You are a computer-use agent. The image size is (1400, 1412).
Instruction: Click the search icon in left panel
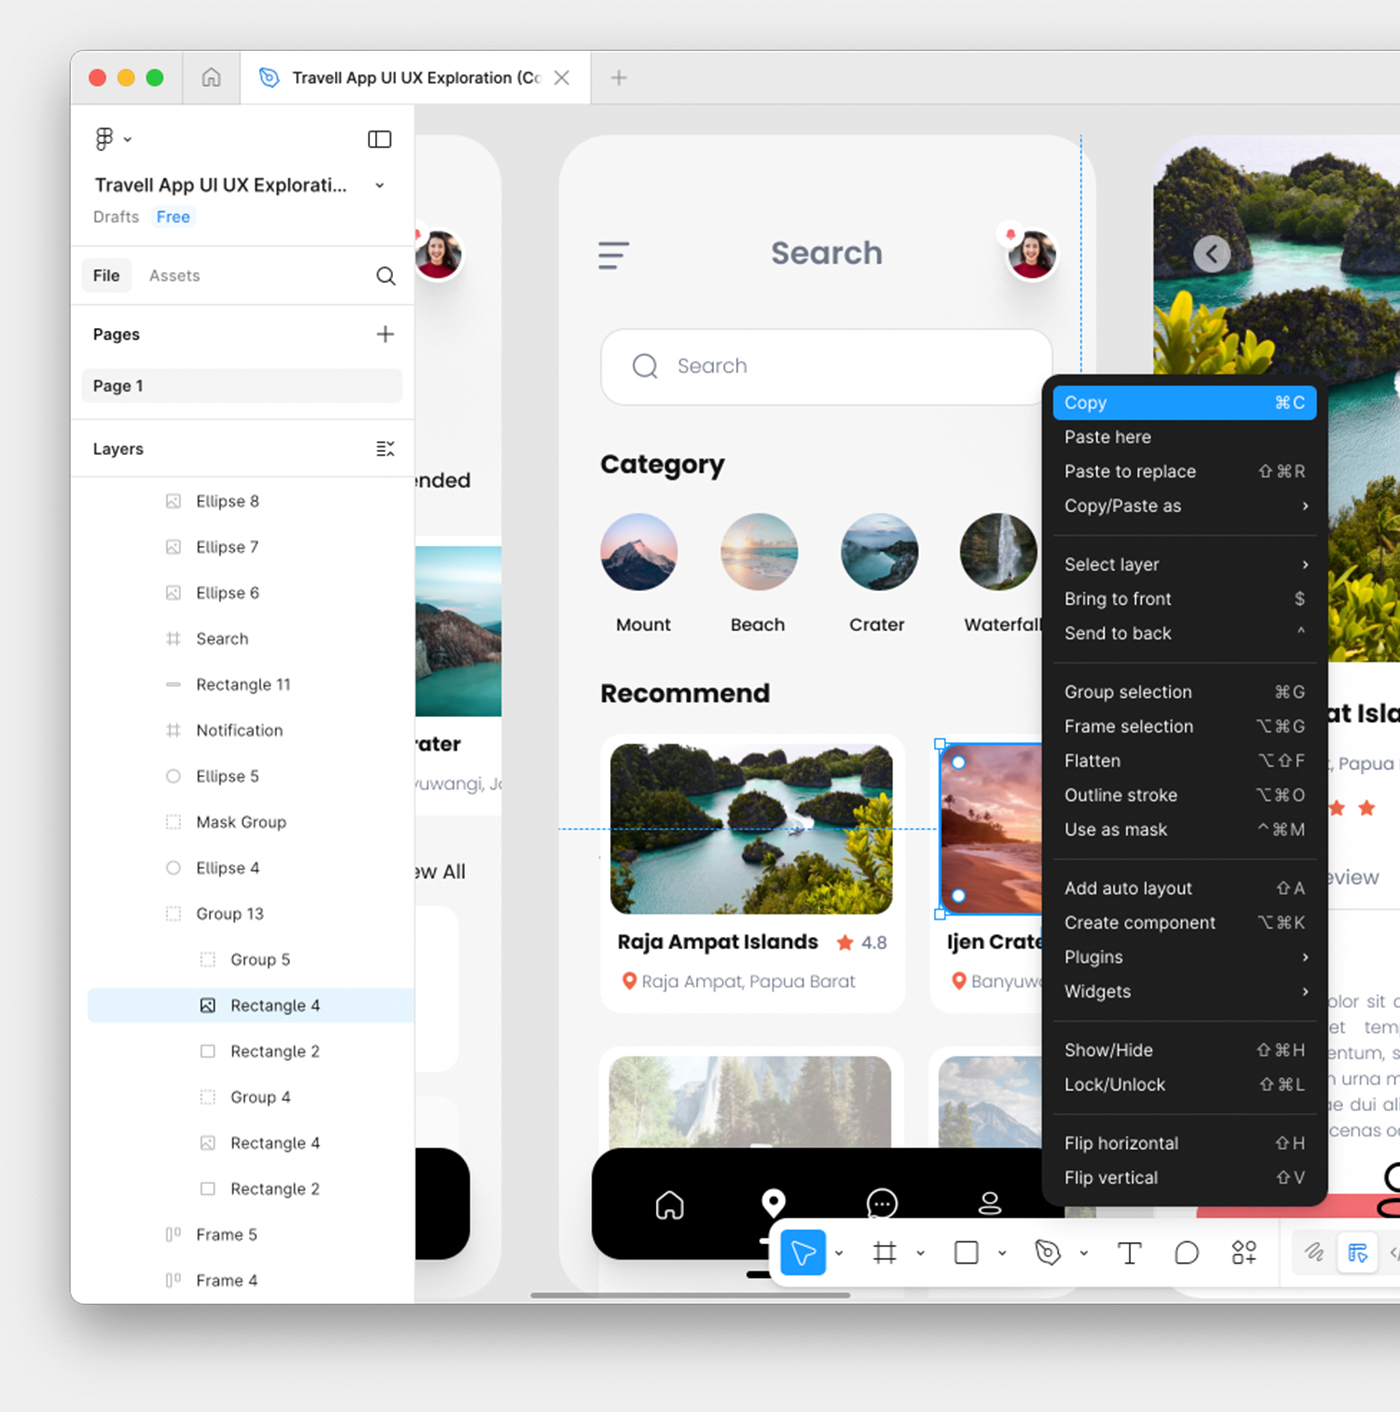[x=386, y=276]
